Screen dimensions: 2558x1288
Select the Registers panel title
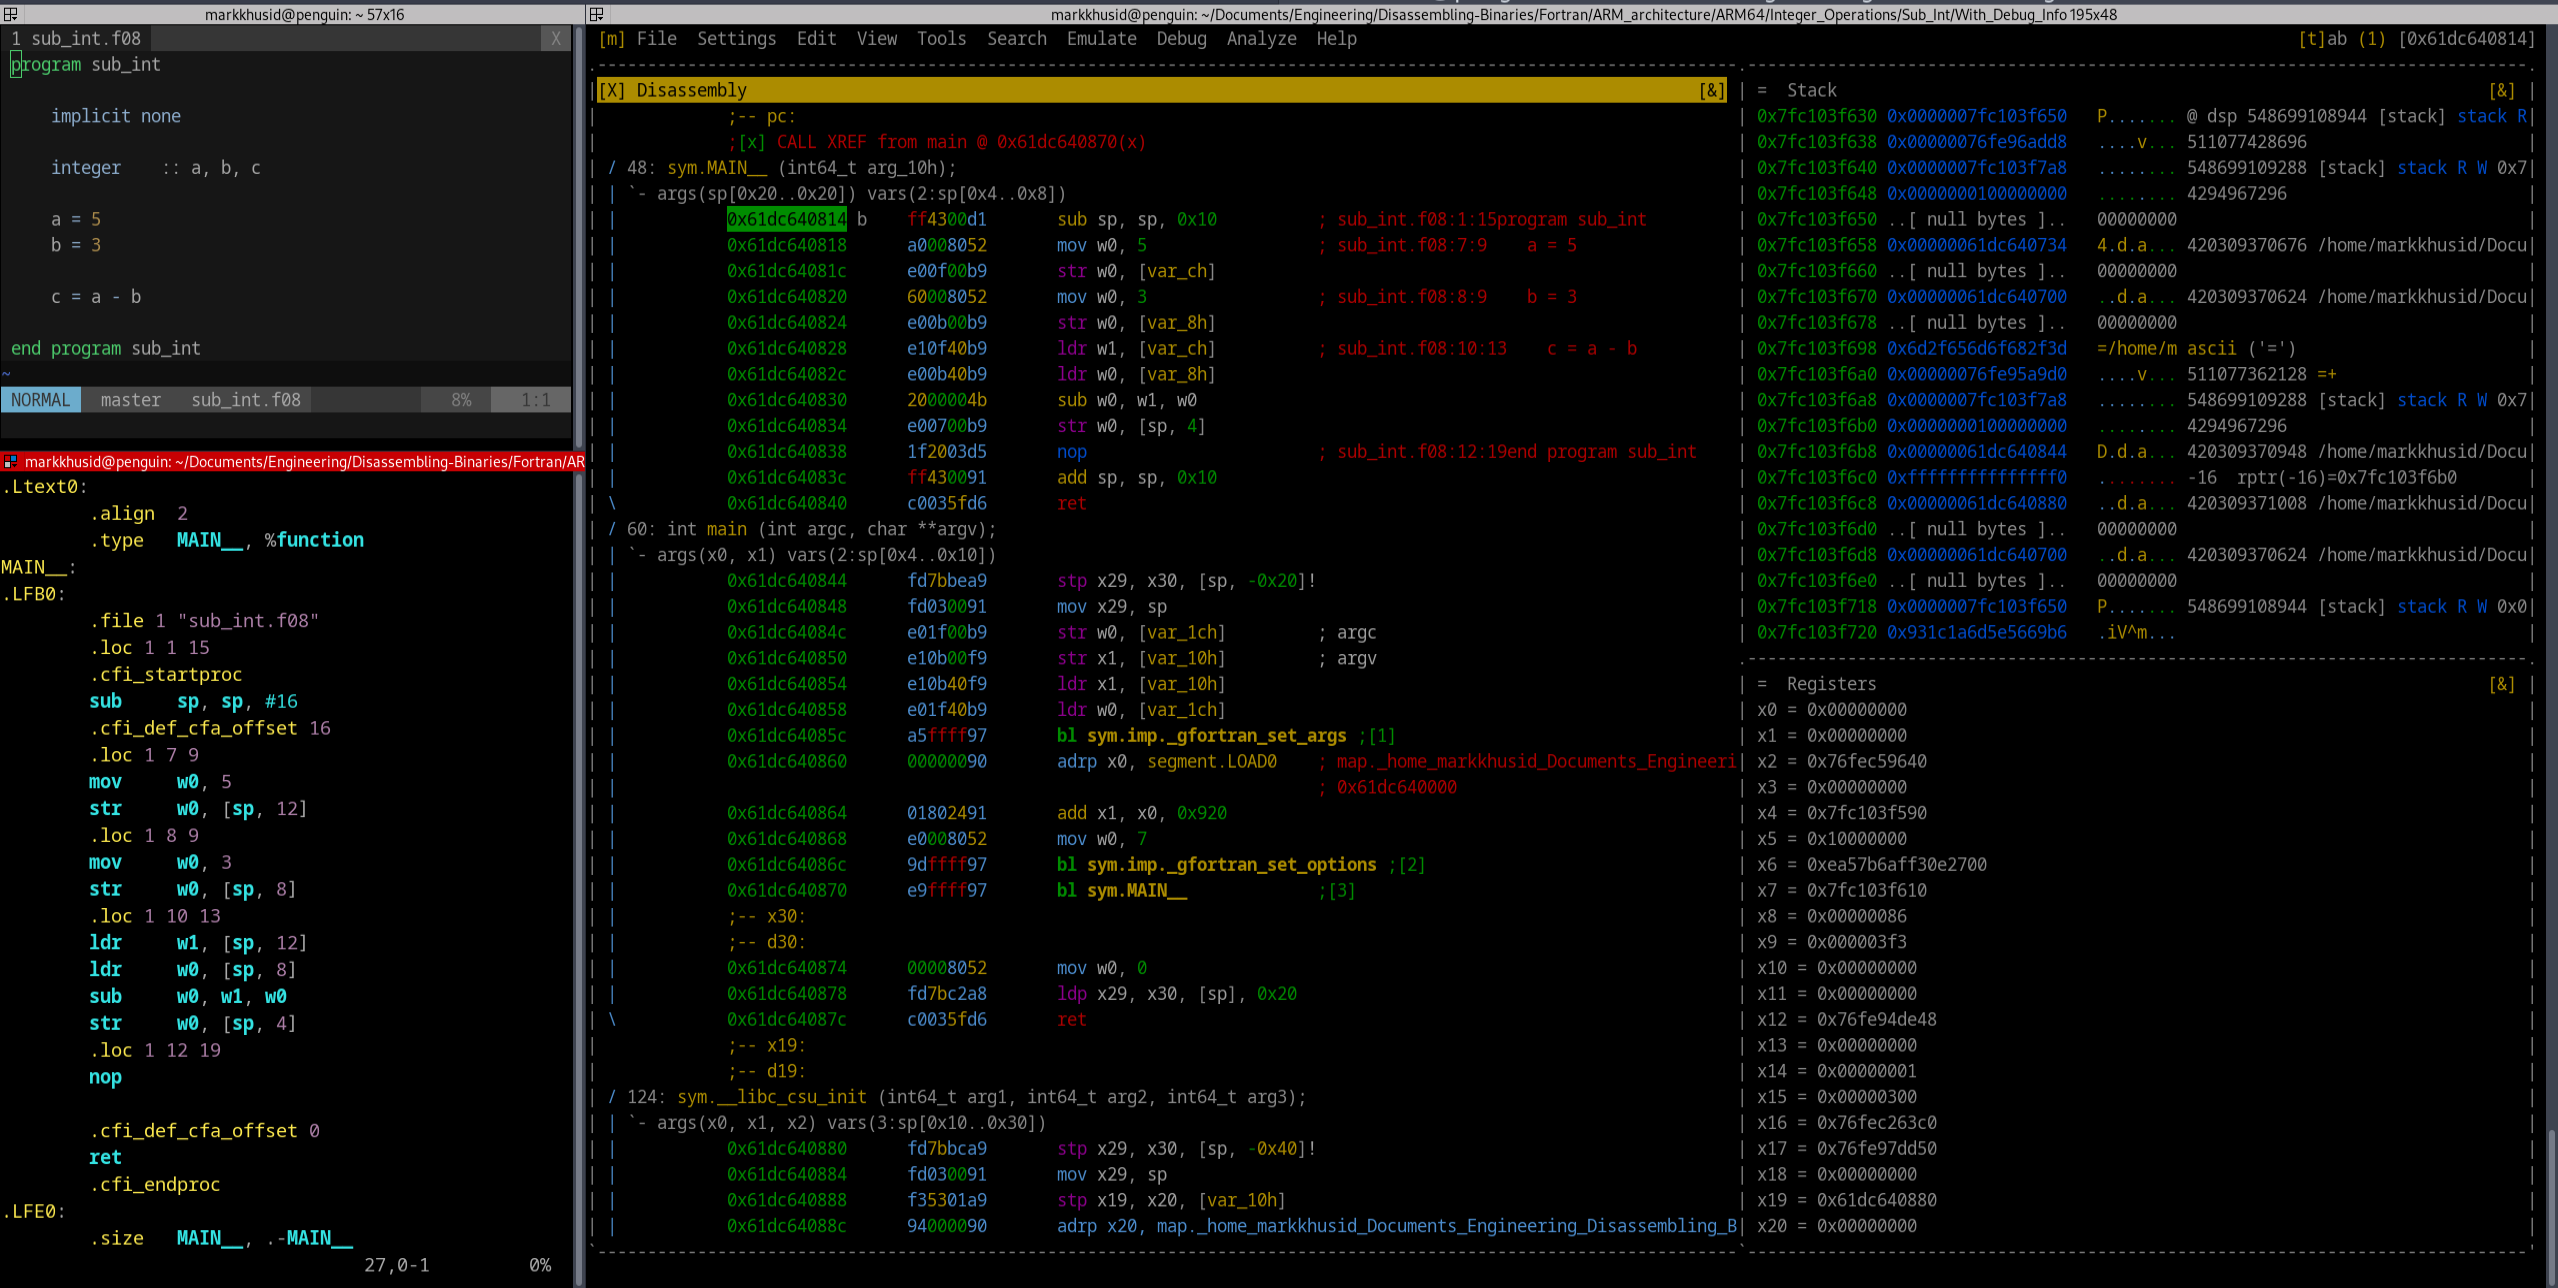[x=1831, y=684]
